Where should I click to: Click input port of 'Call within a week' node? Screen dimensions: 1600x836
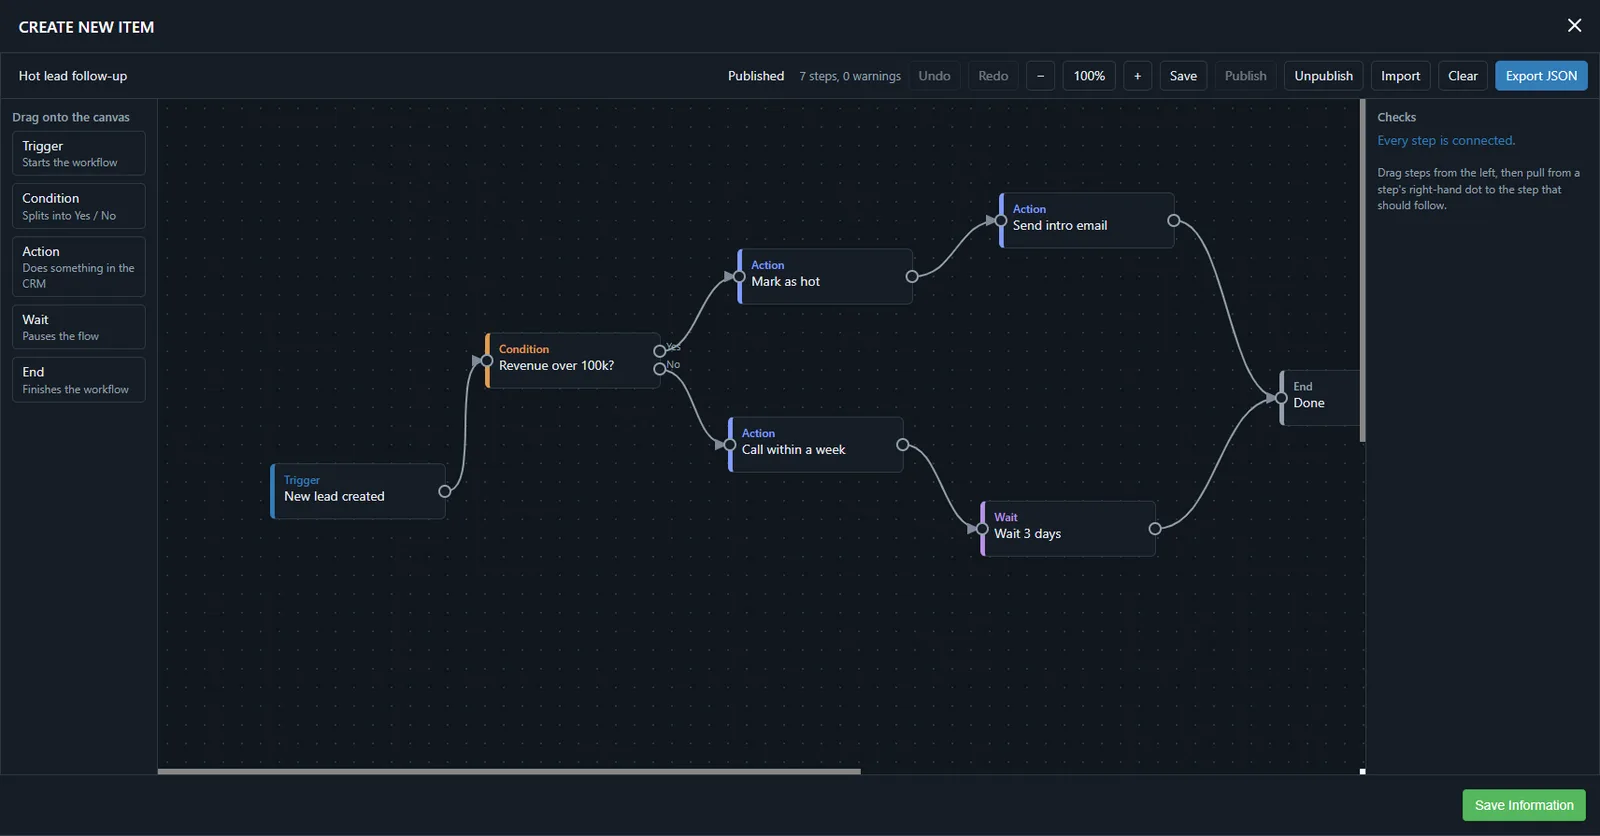pyautogui.click(x=730, y=445)
